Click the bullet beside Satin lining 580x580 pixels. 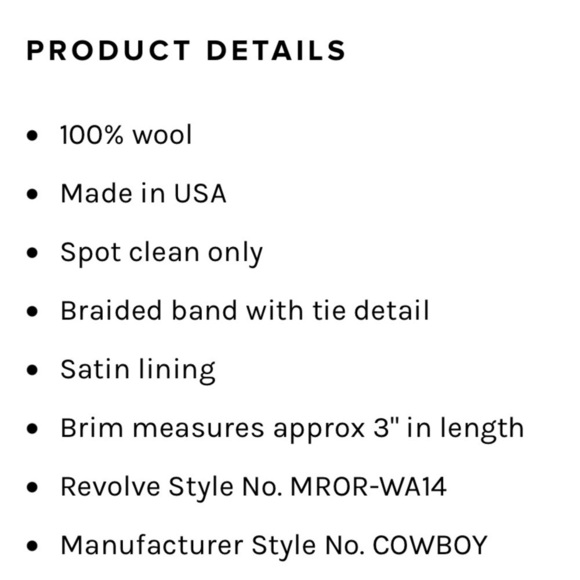tap(33, 370)
